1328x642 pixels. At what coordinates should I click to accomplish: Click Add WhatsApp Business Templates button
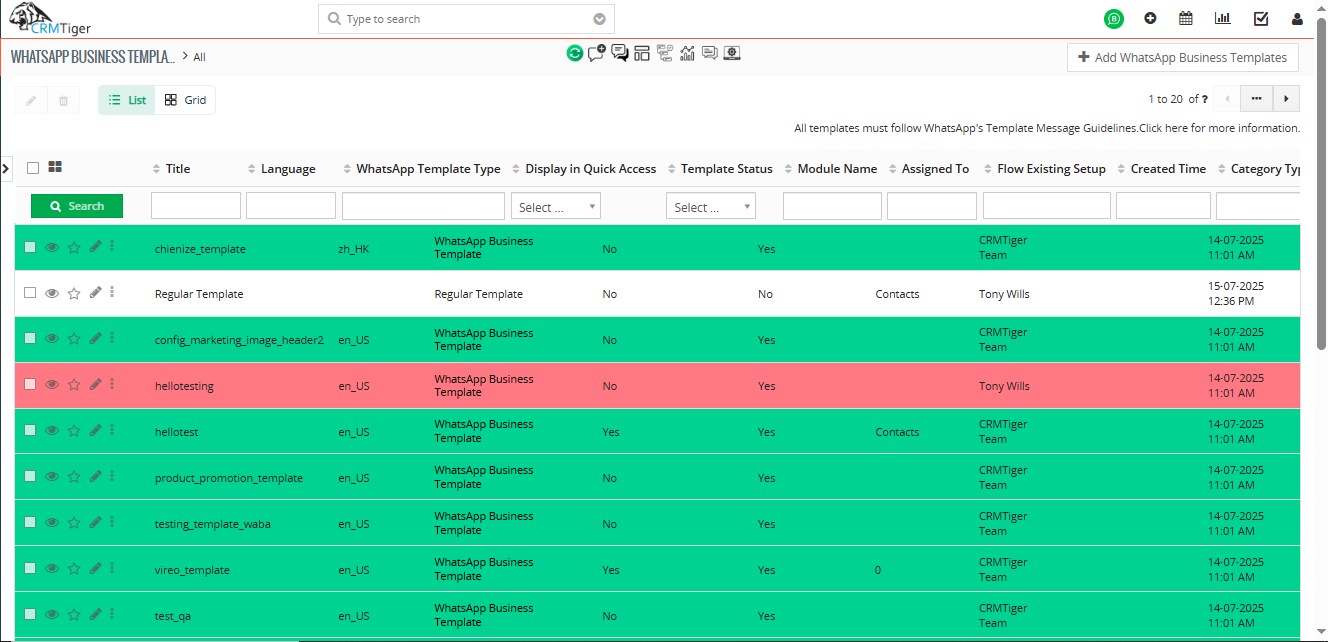[x=1183, y=57]
